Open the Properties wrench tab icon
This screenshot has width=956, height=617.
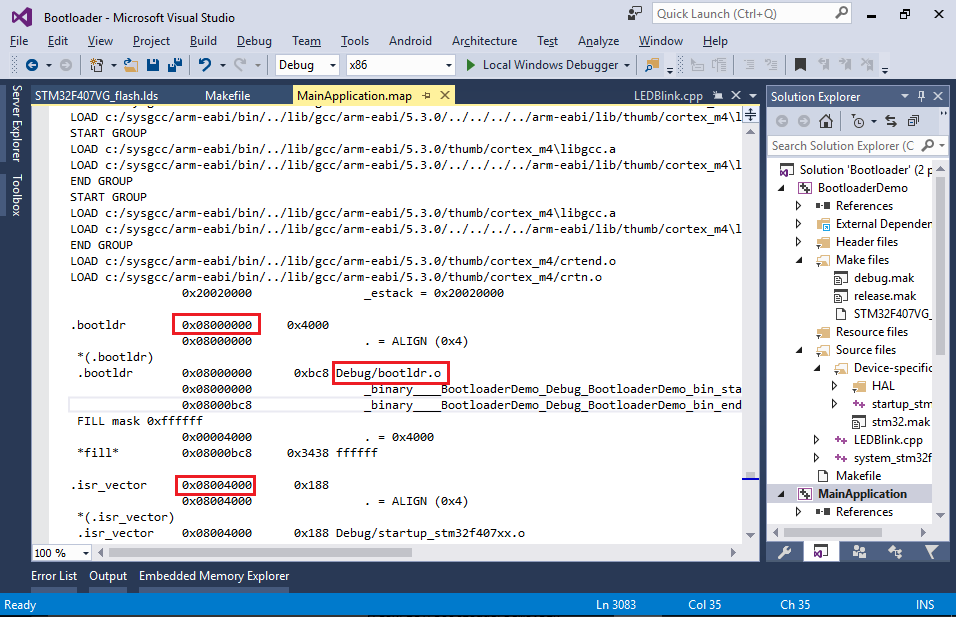[x=784, y=552]
